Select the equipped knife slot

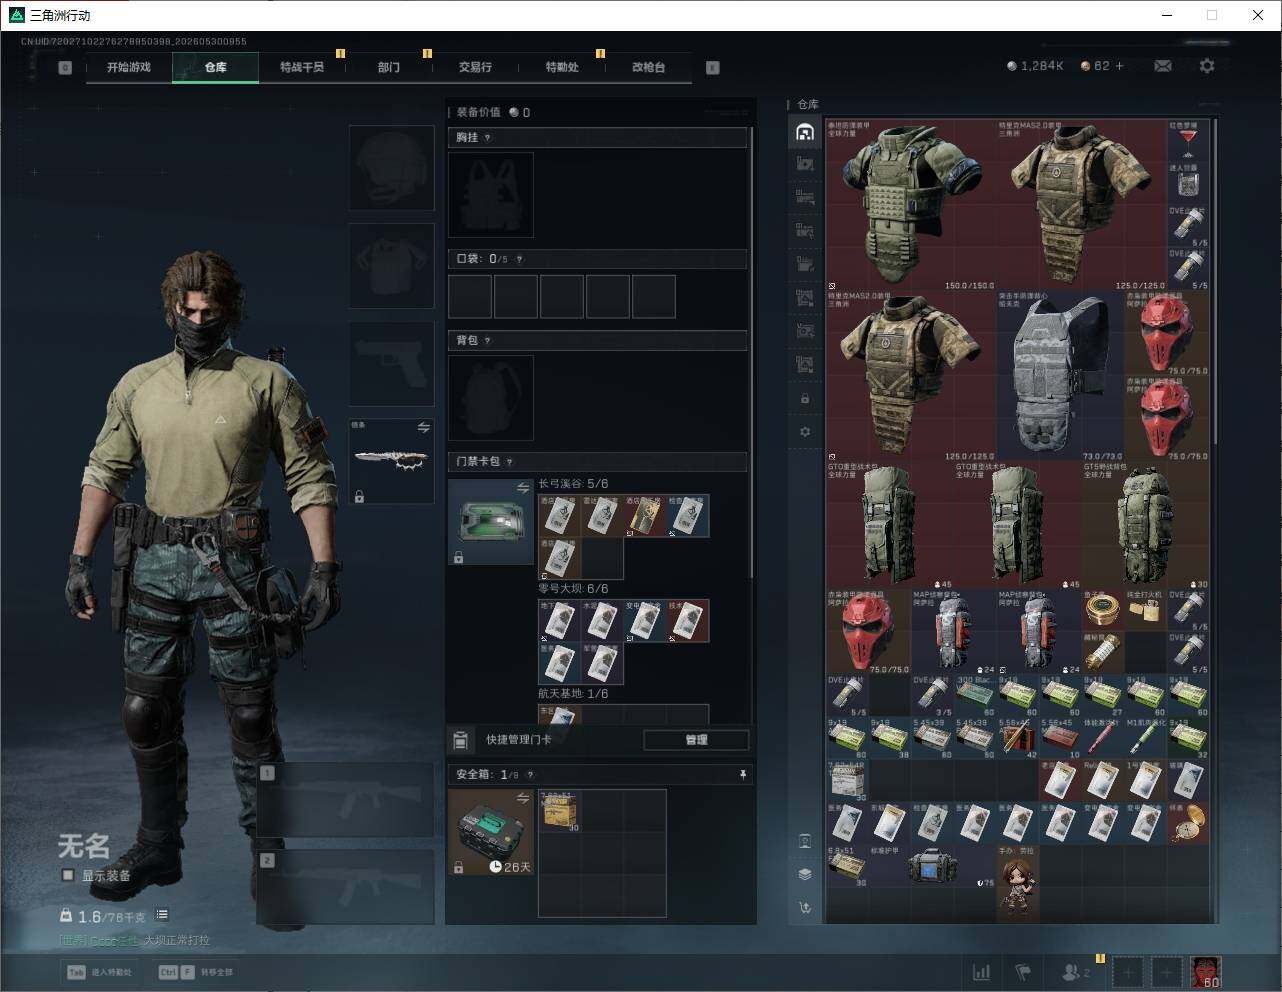392,461
